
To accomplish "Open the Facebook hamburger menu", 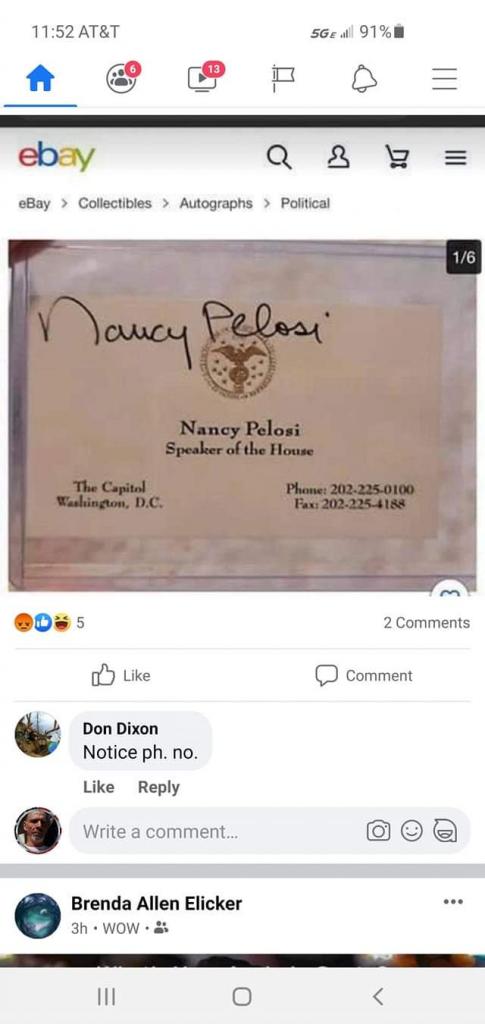I will coord(445,80).
